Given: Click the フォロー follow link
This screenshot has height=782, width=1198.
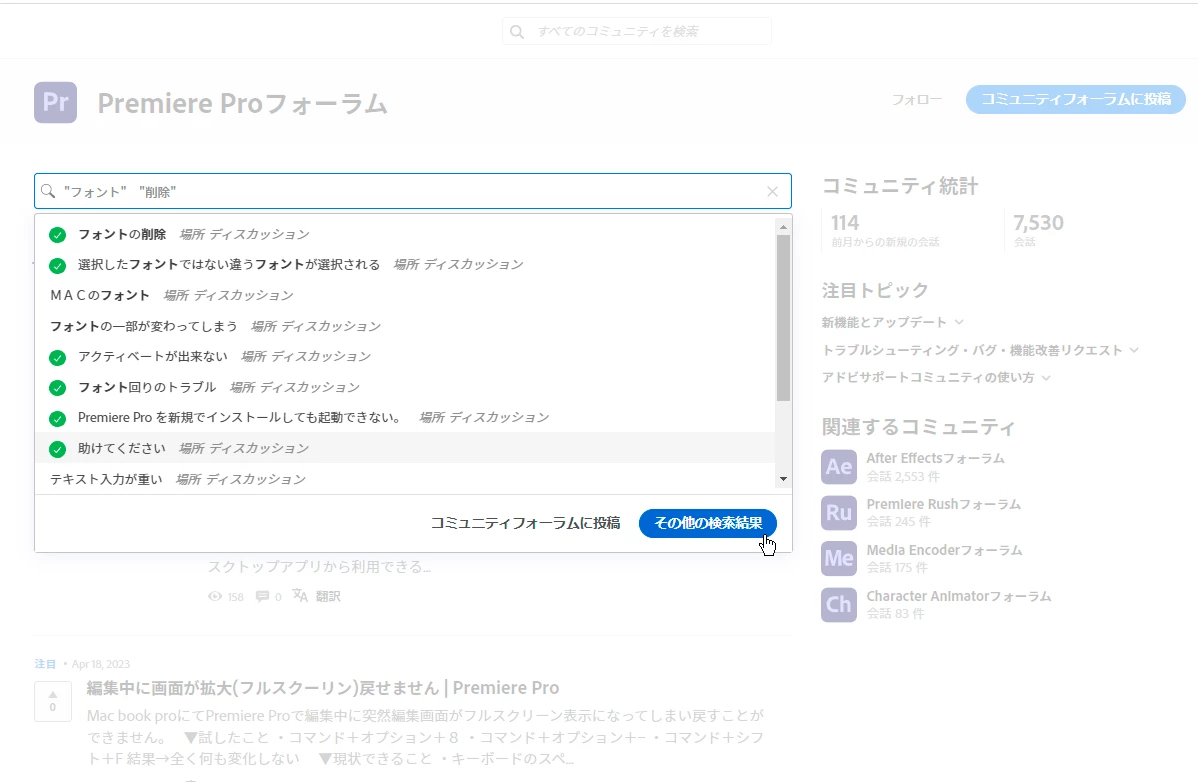Looking at the screenshot, I should (x=917, y=99).
